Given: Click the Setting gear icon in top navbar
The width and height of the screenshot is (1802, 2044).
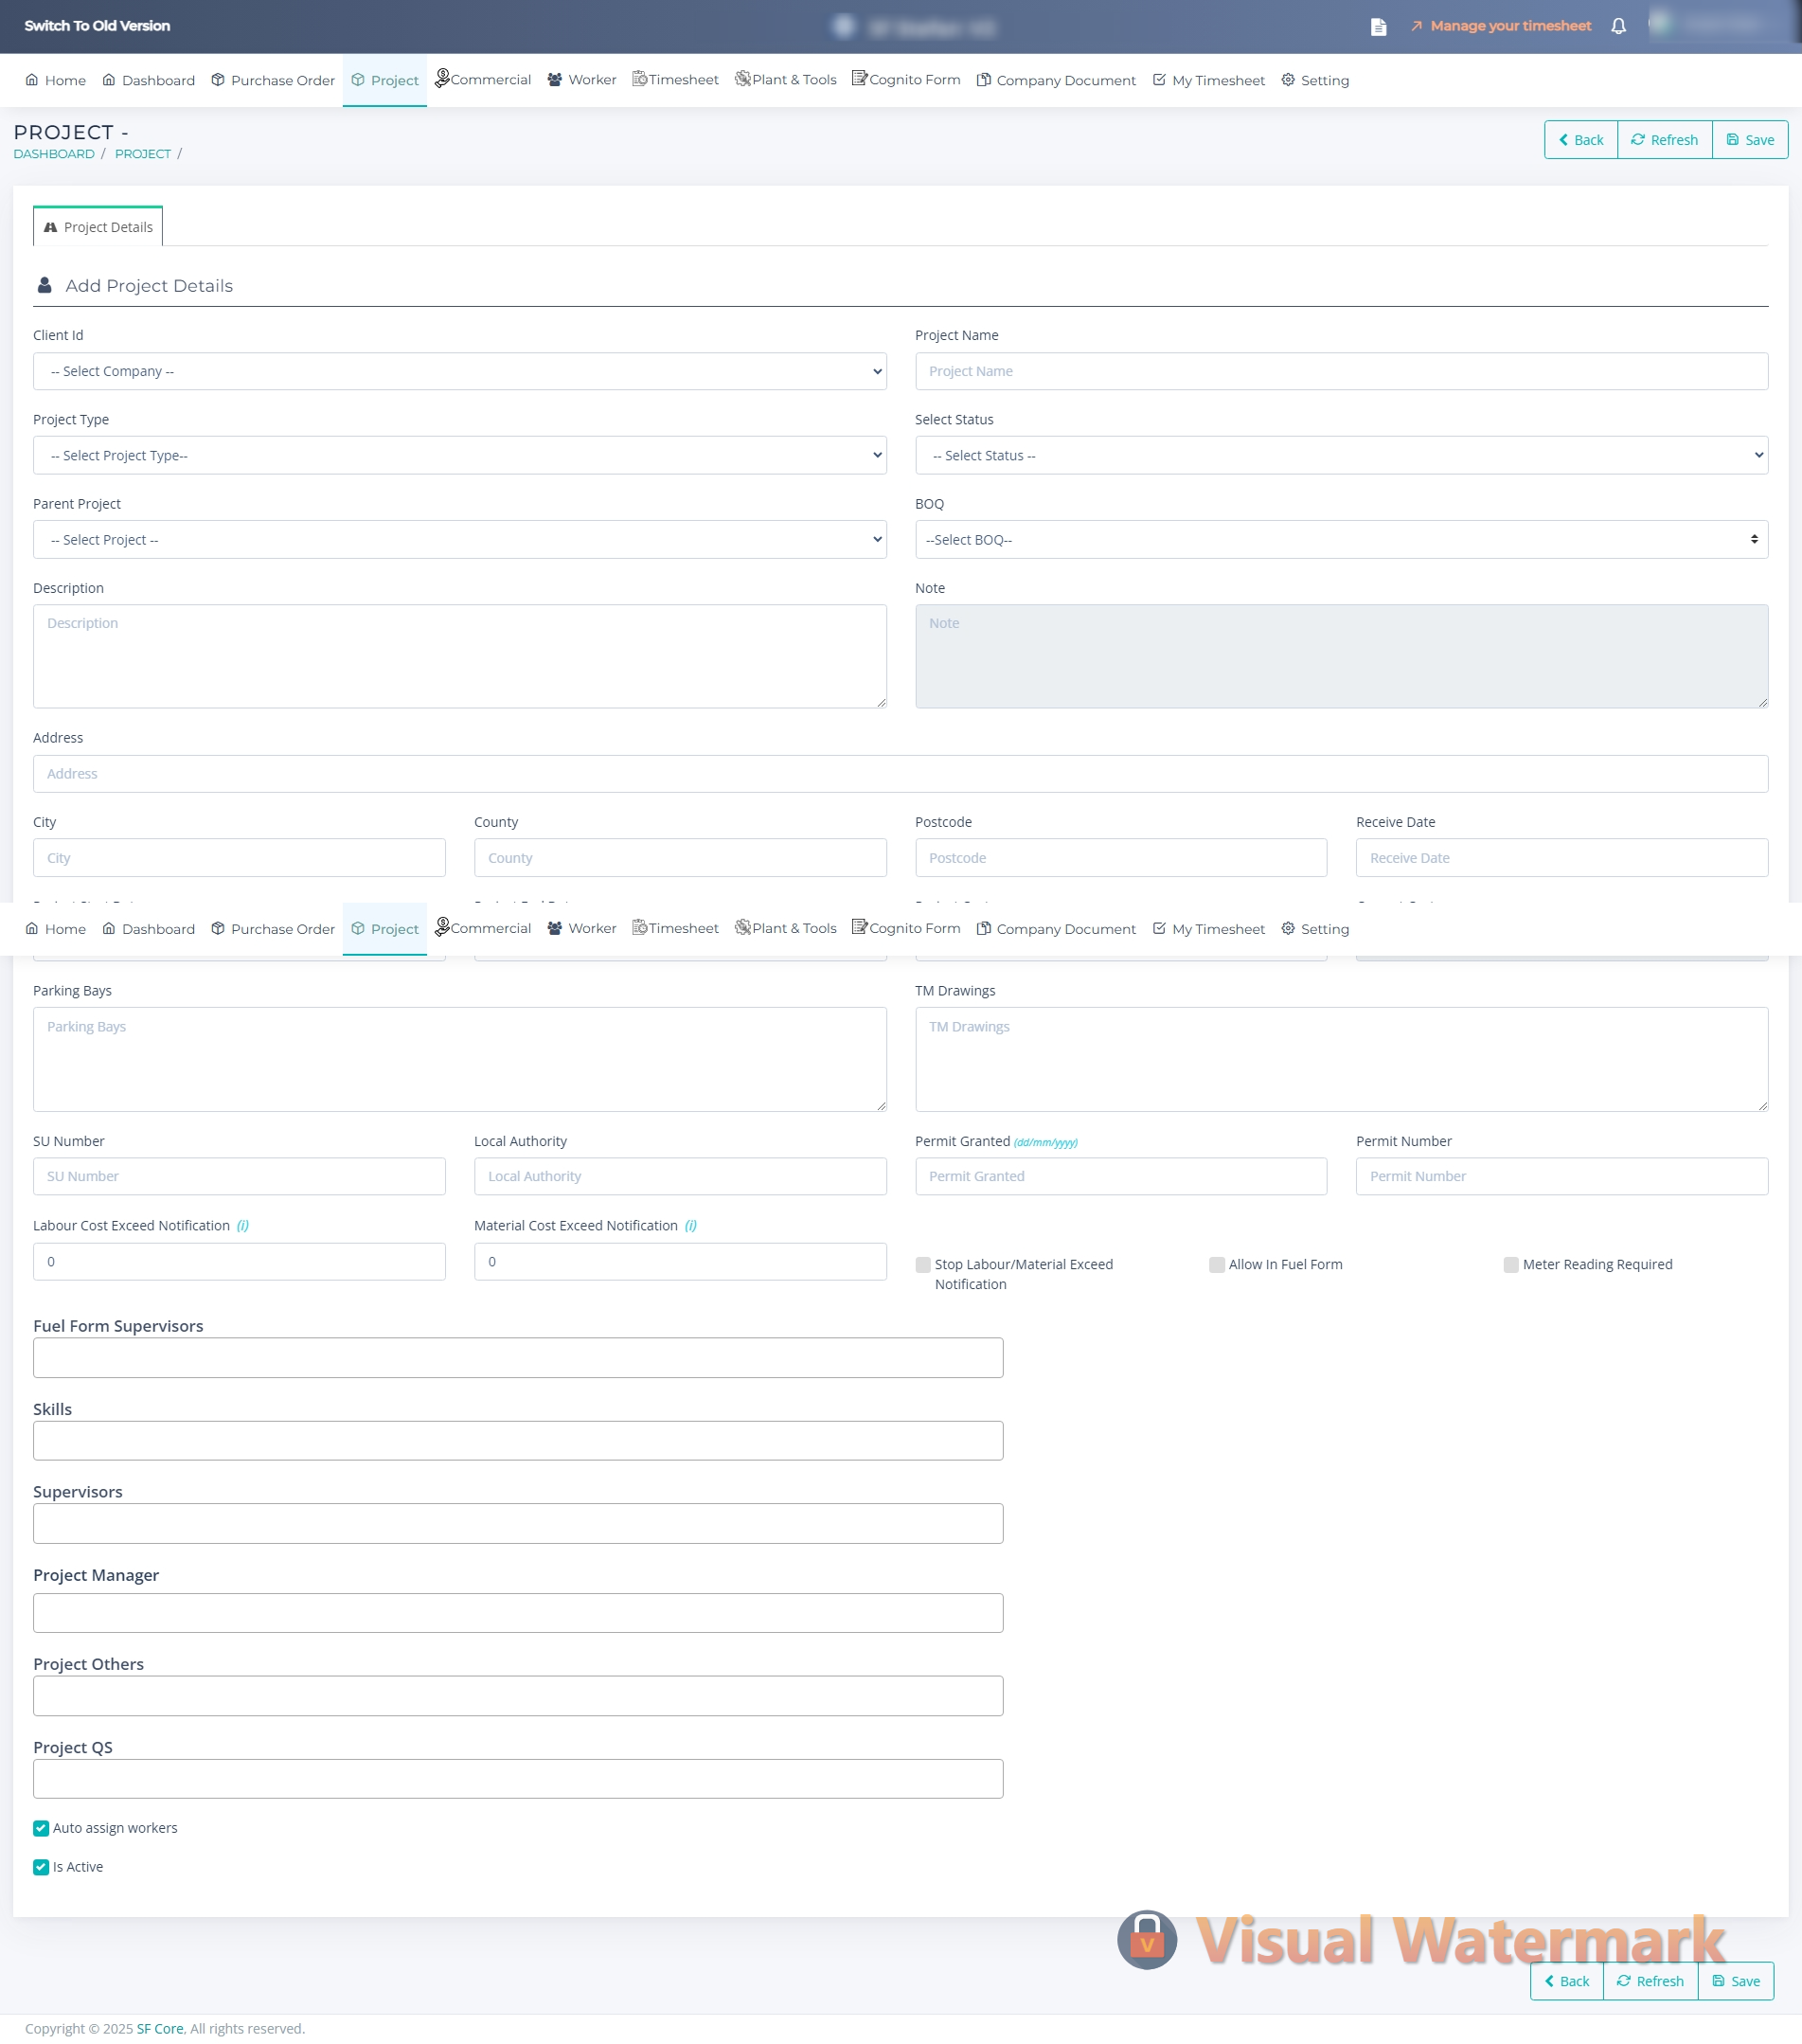Looking at the screenshot, I should pos(1288,80).
